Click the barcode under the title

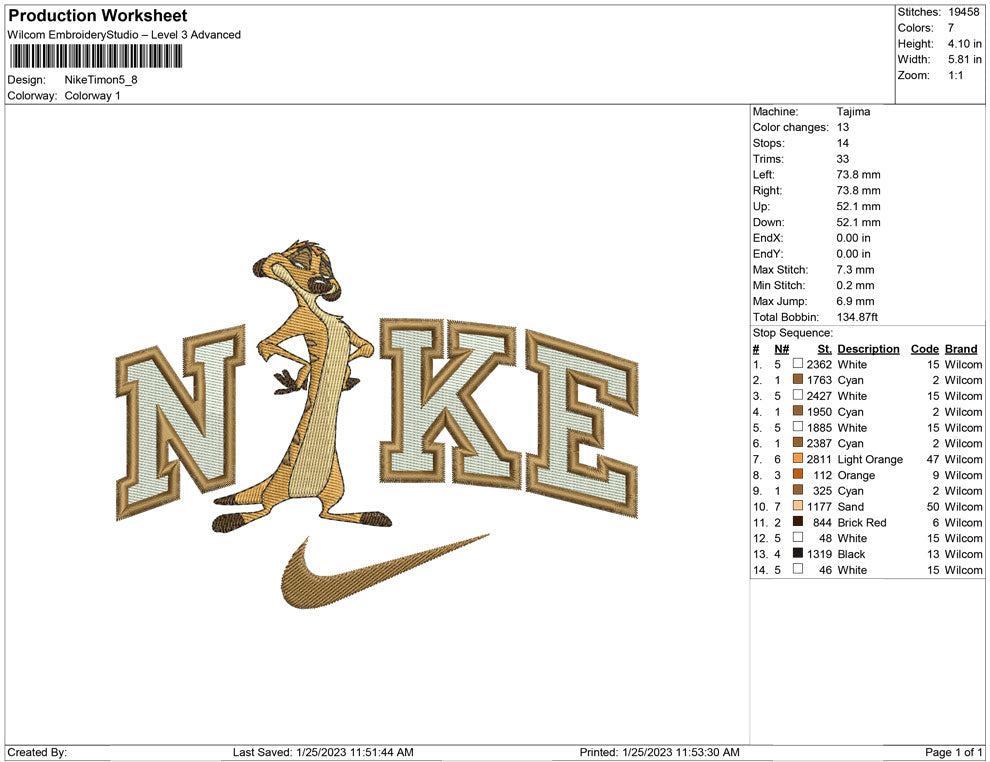pyautogui.click(x=96, y=57)
